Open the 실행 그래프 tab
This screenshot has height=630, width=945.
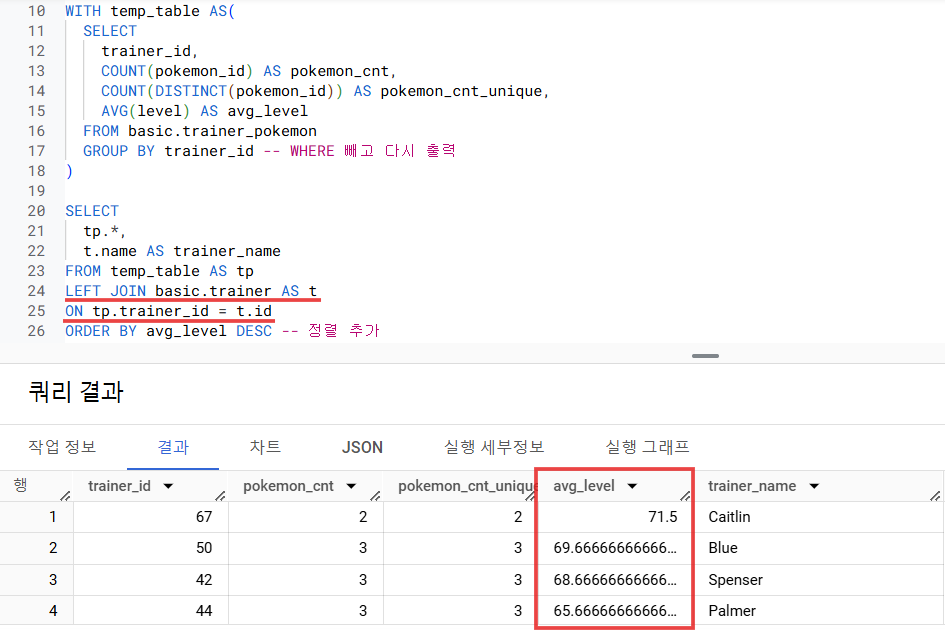[647, 447]
